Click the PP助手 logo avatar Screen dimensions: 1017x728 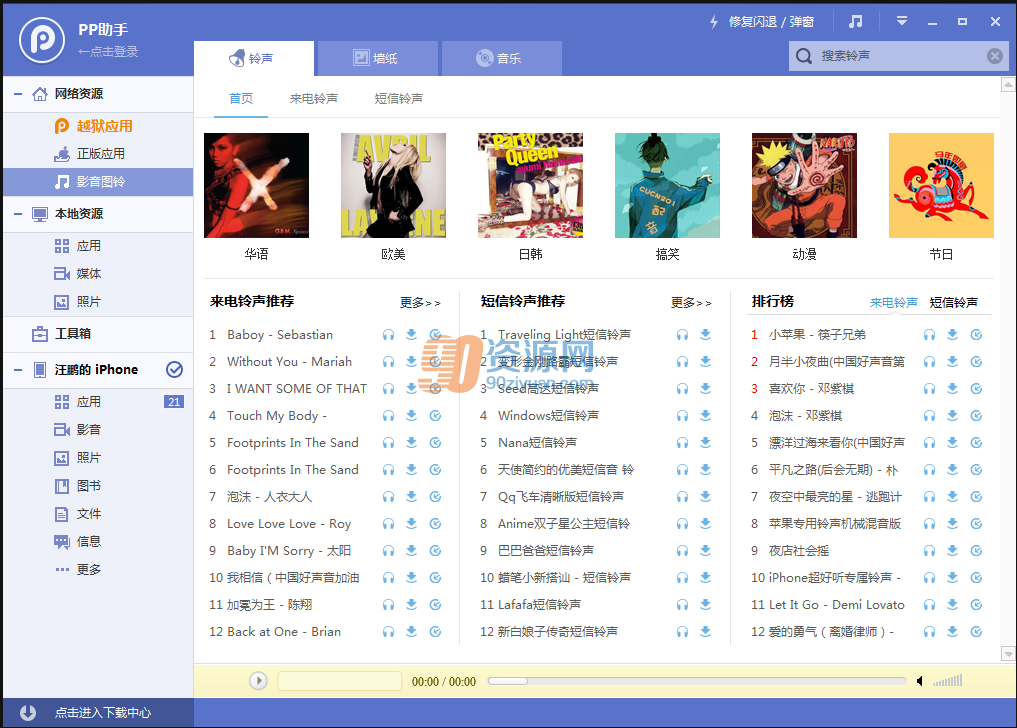42,40
